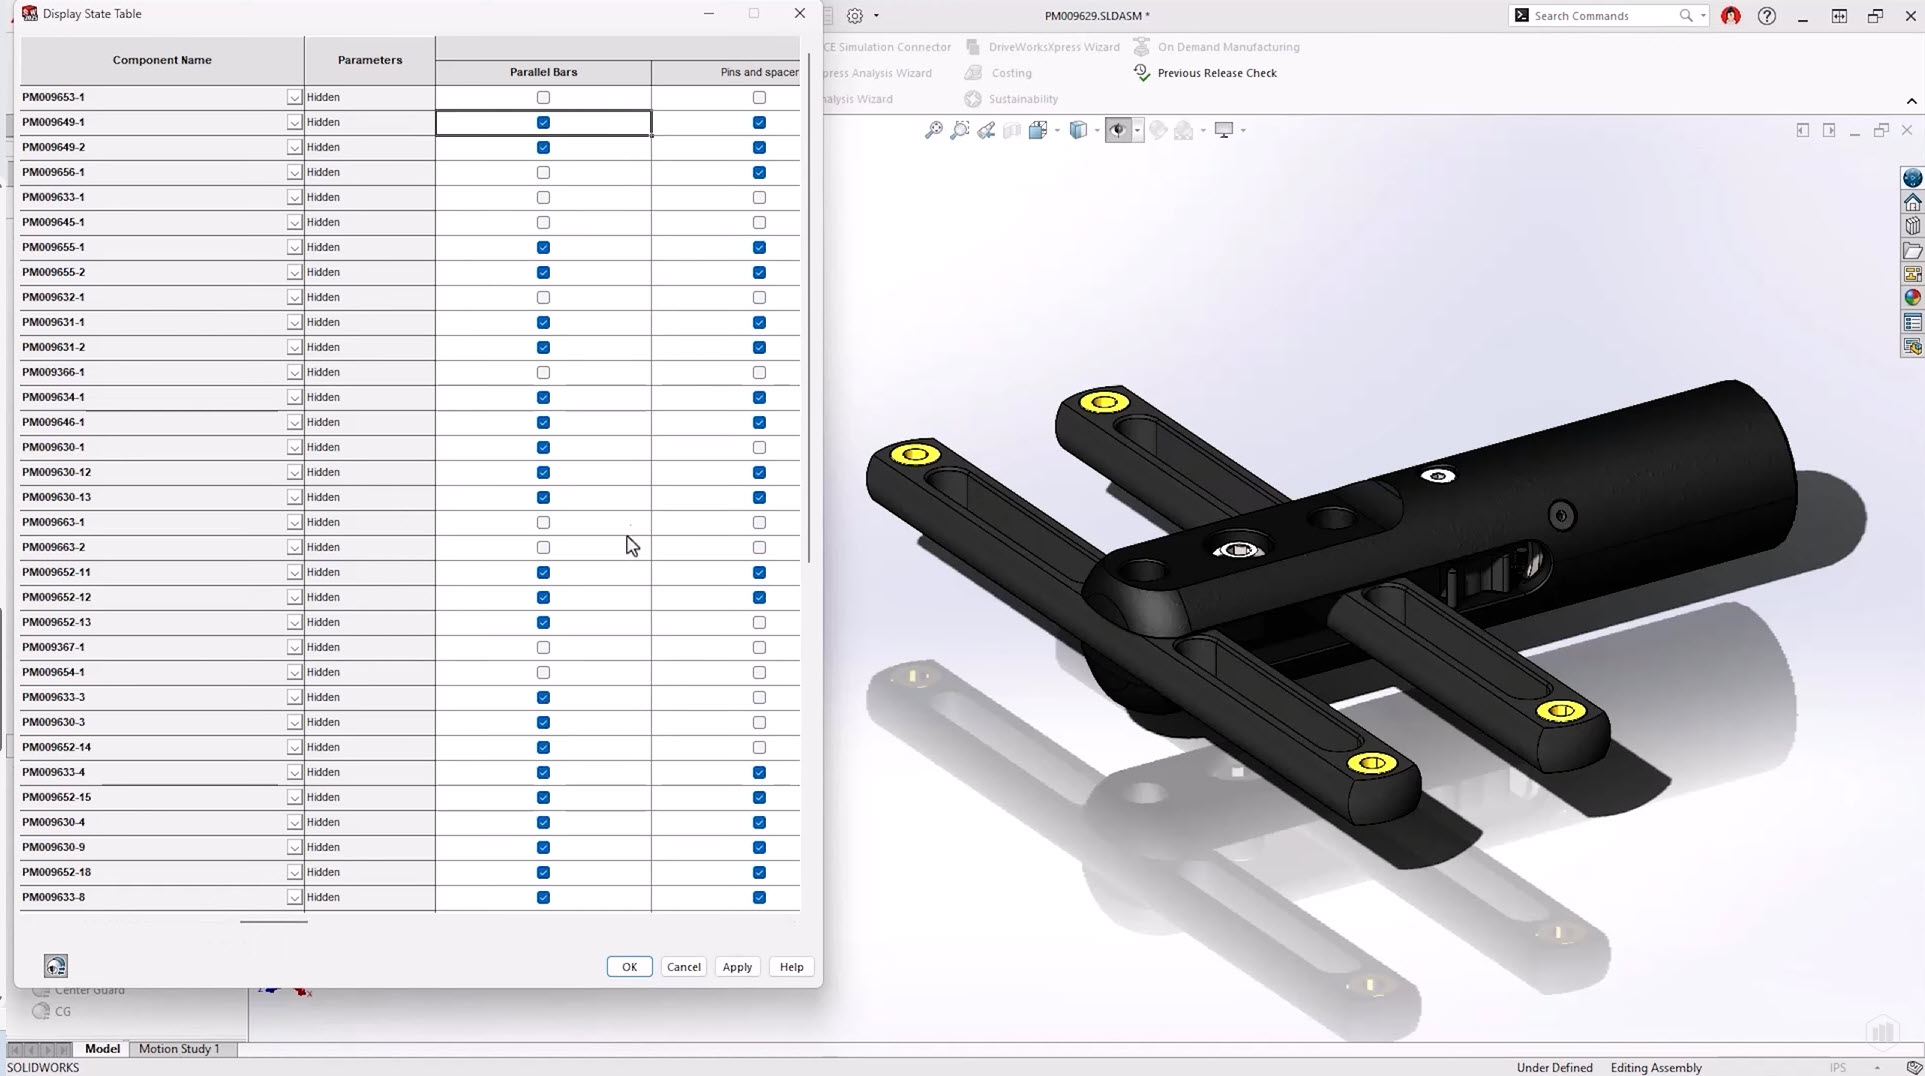Select the Zoom to Area tool
This screenshot has height=1076, width=1925.
[x=960, y=130]
